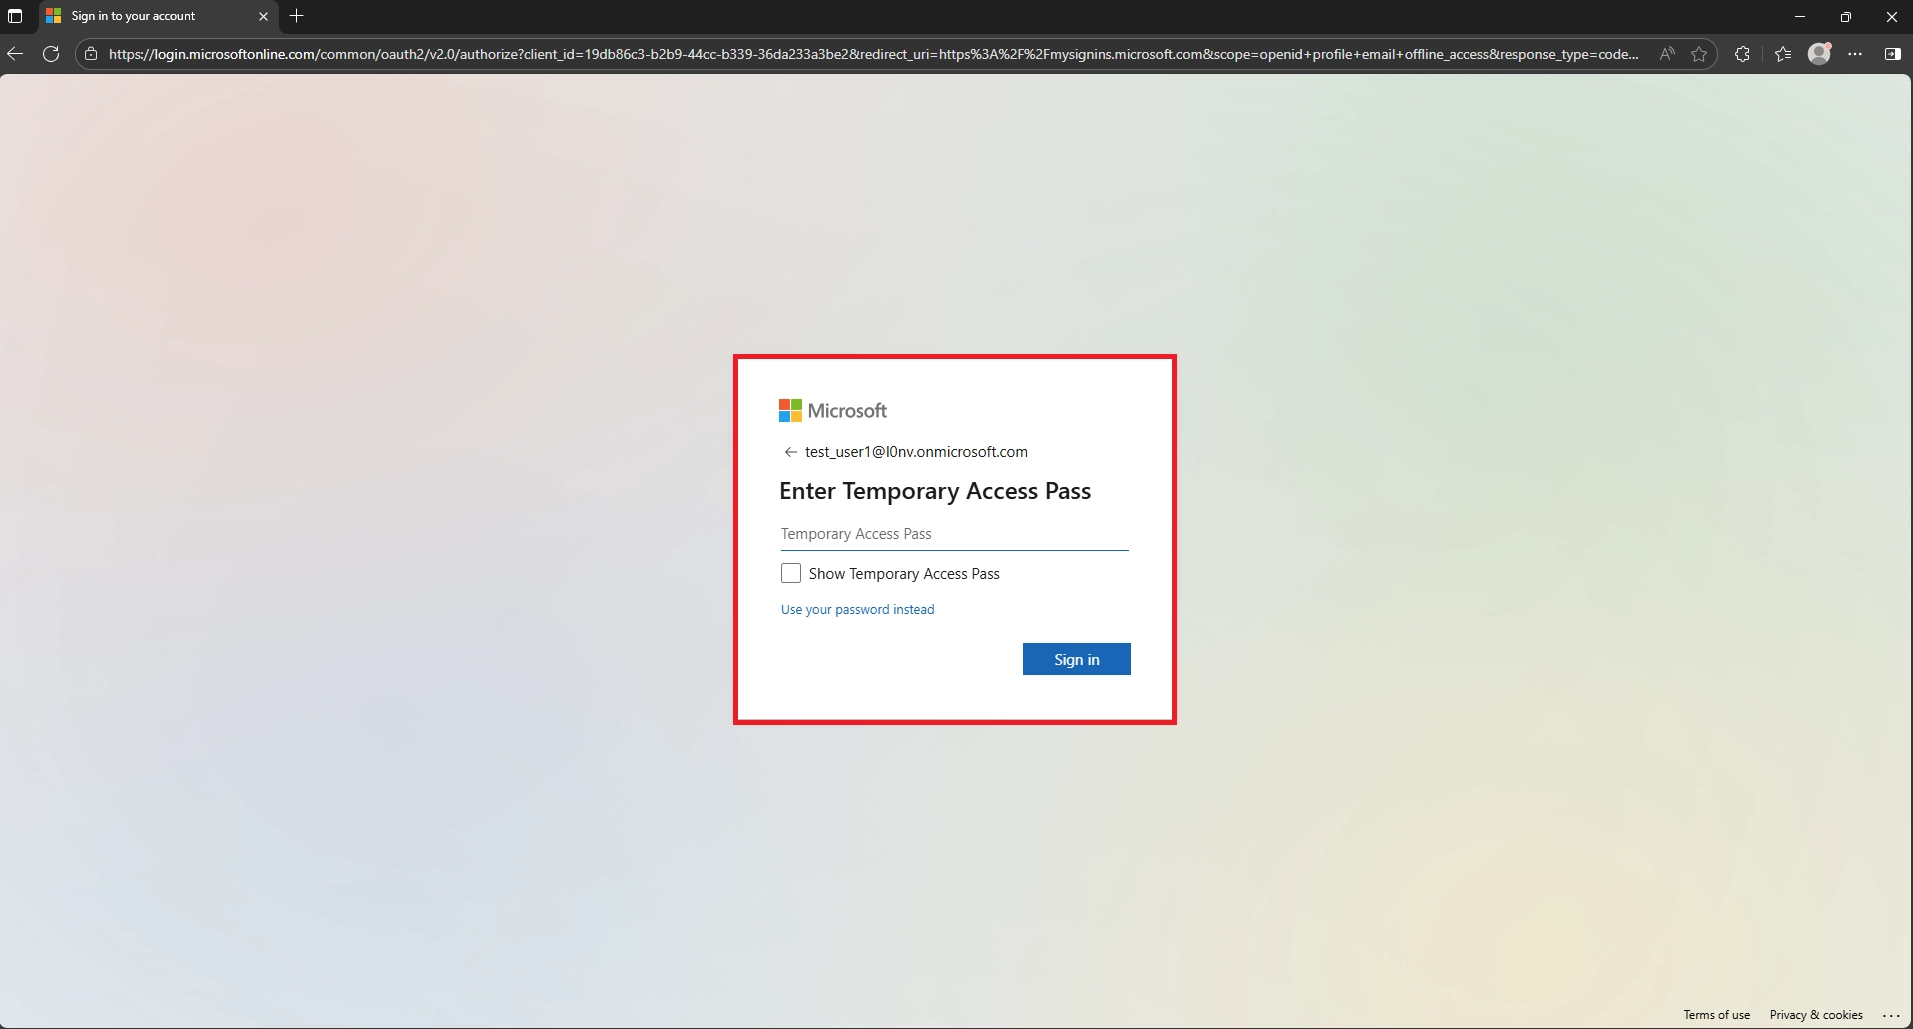Image resolution: width=1913 pixels, height=1029 pixels.
Task: Open the Terms of use link
Action: click(1716, 1015)
